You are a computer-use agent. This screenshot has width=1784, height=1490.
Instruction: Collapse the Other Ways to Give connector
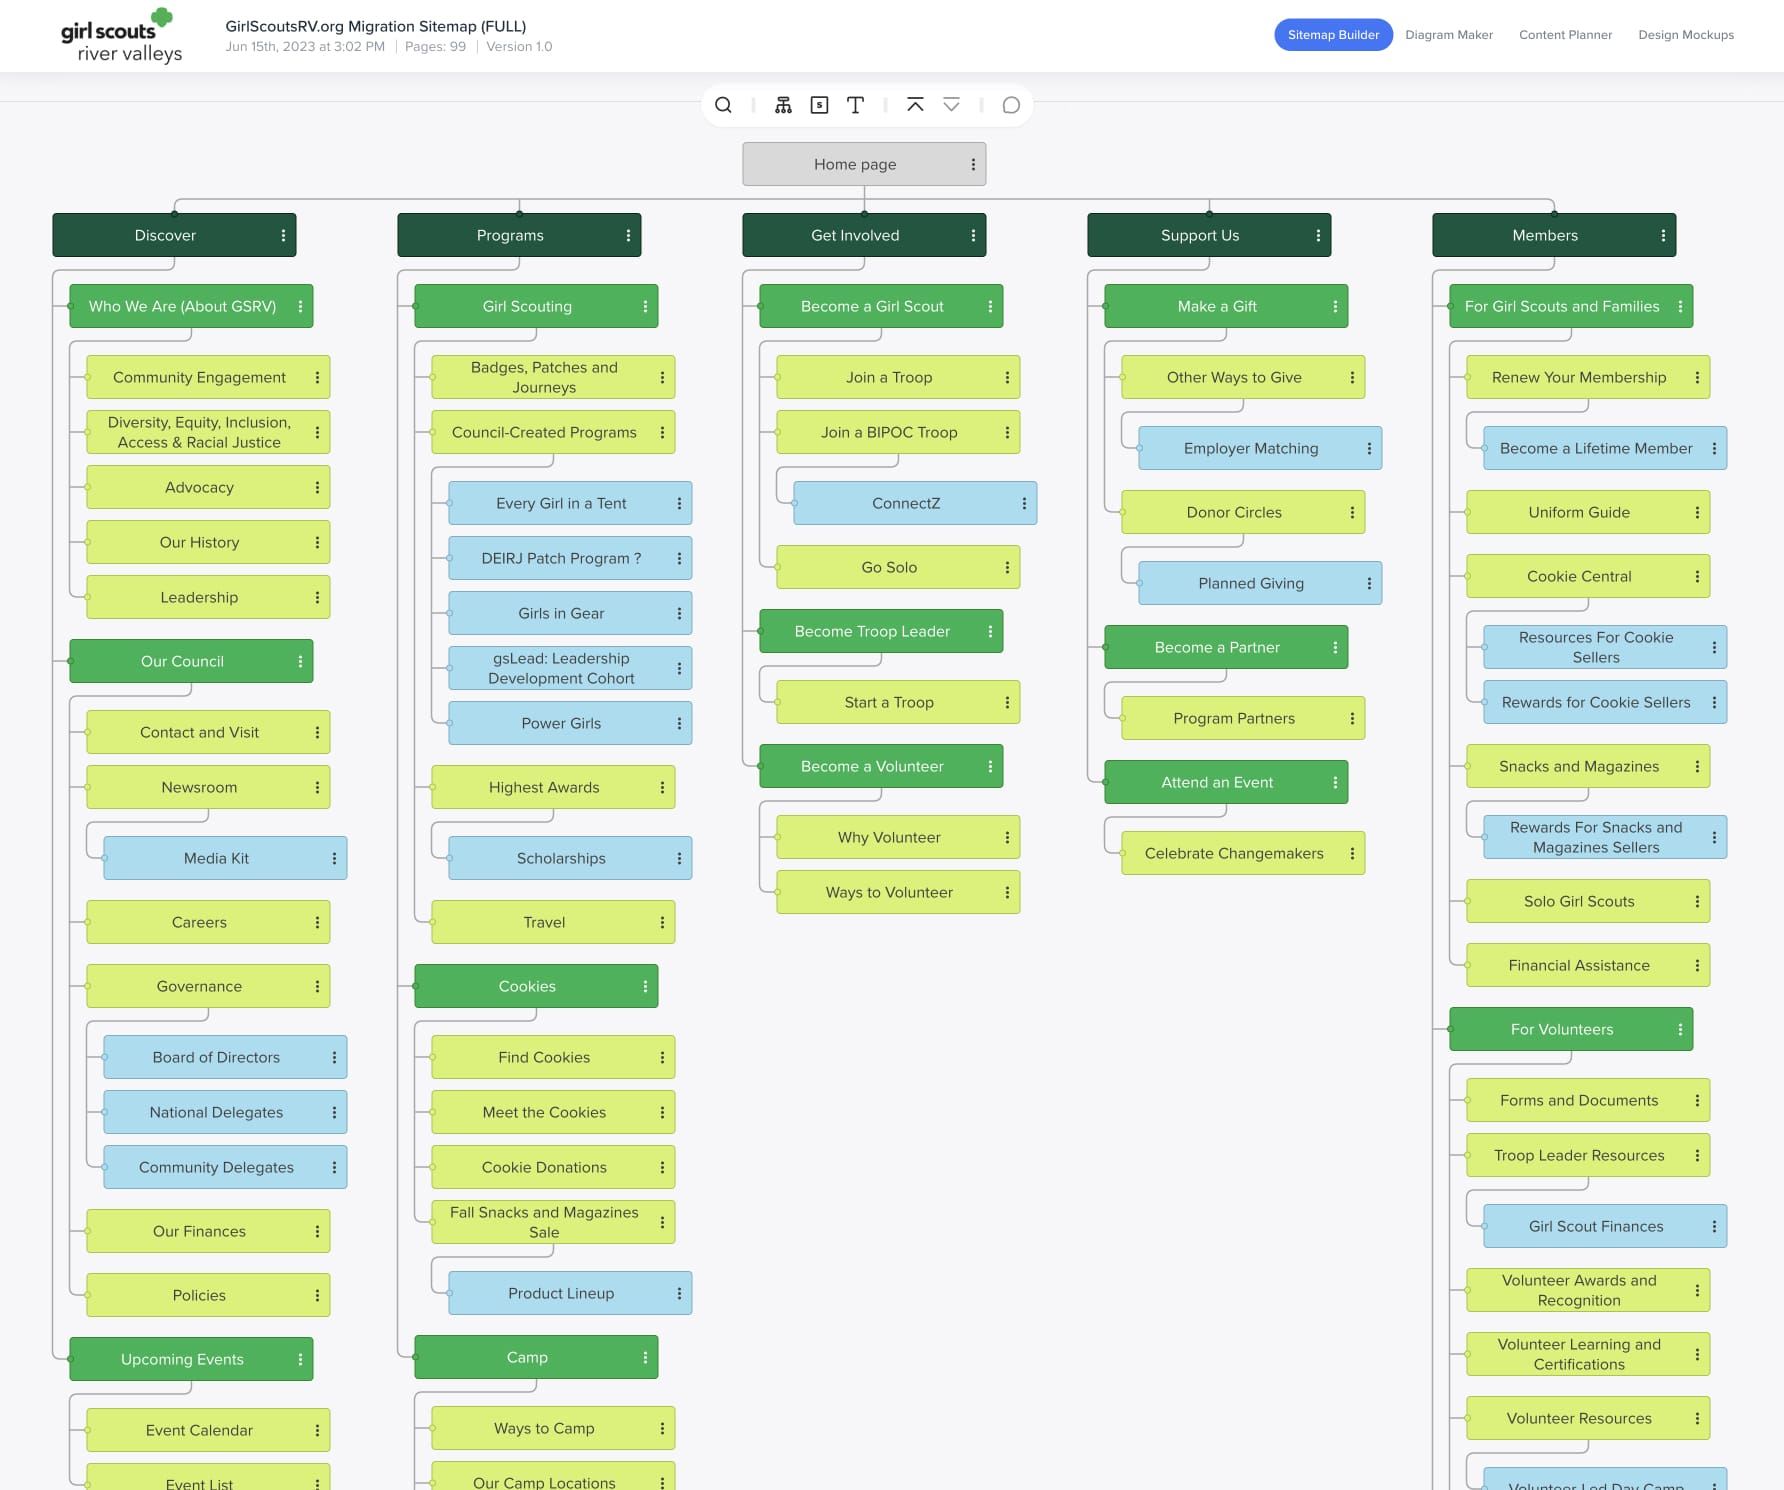tap(1123, 377)
